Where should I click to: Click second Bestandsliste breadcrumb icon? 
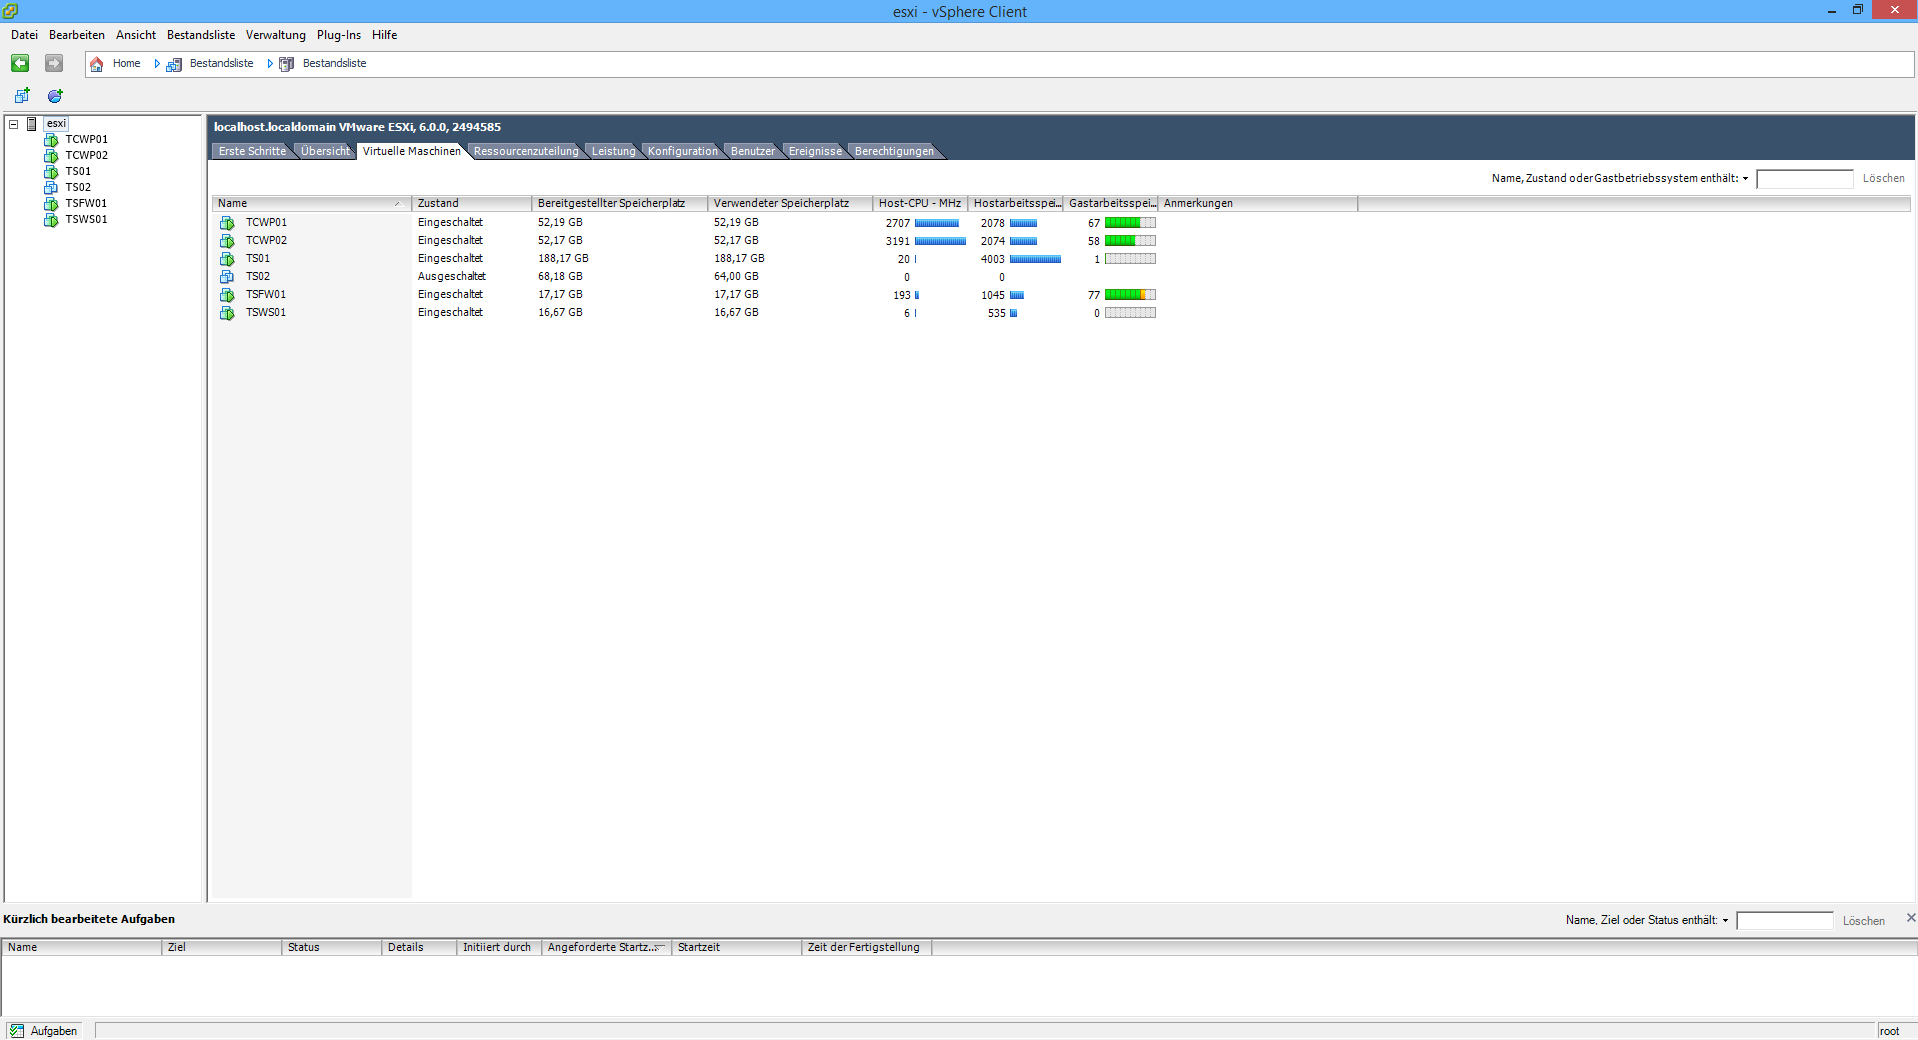(286, 64)
